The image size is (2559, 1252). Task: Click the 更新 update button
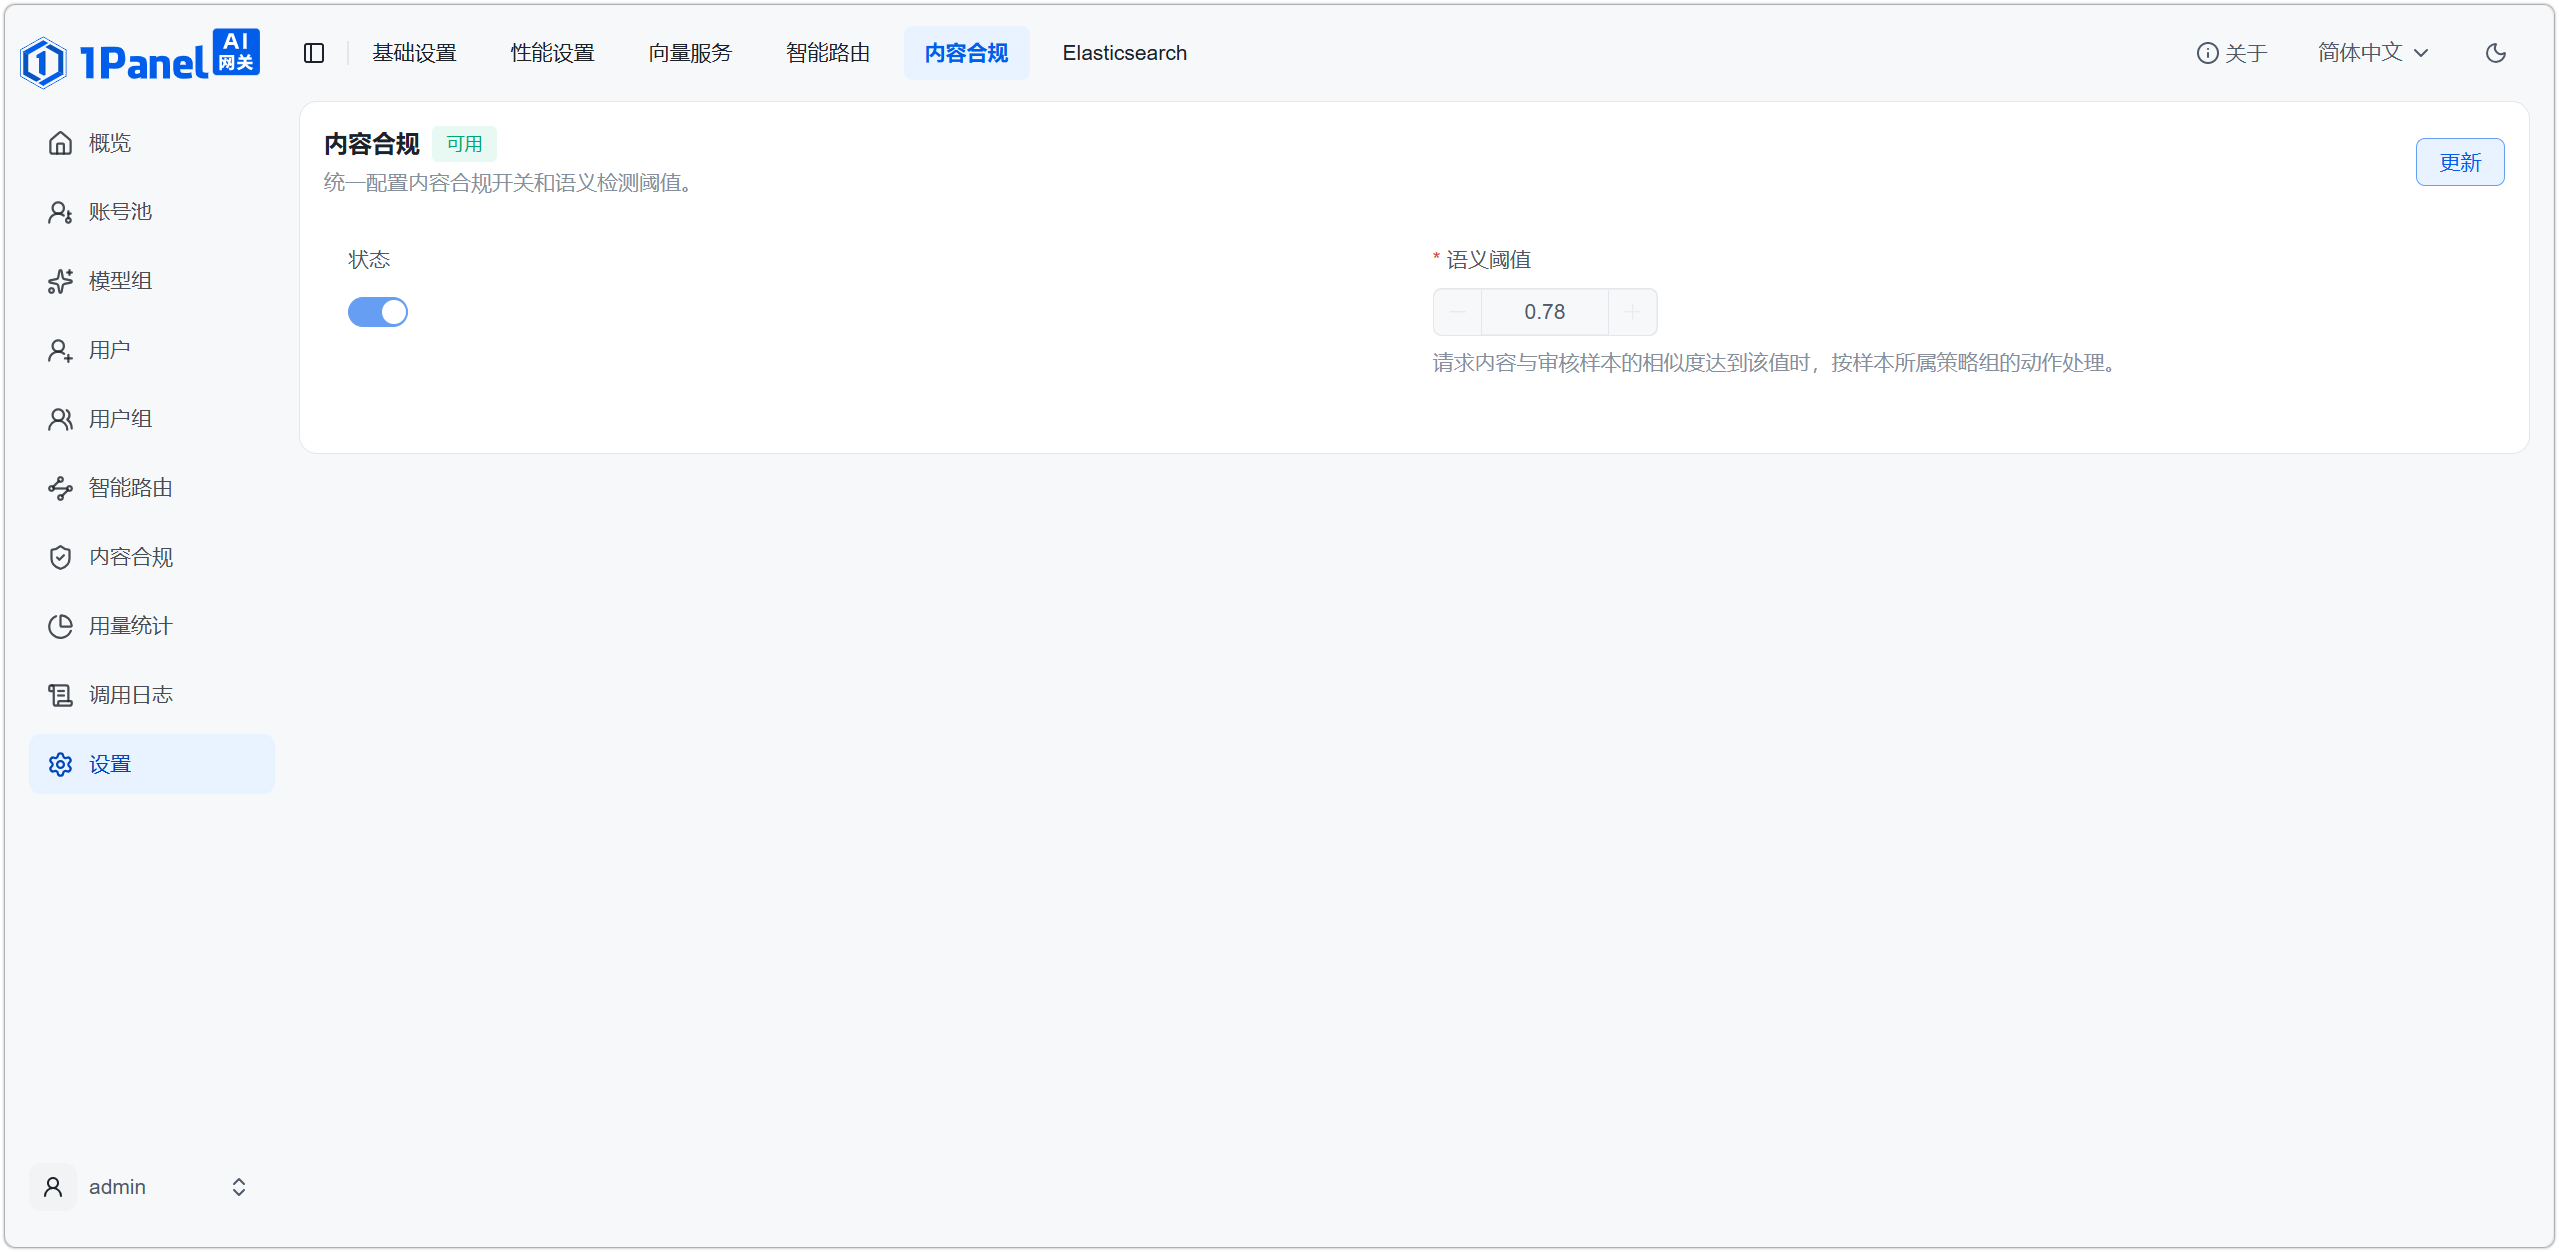[x=2460, y=162]
